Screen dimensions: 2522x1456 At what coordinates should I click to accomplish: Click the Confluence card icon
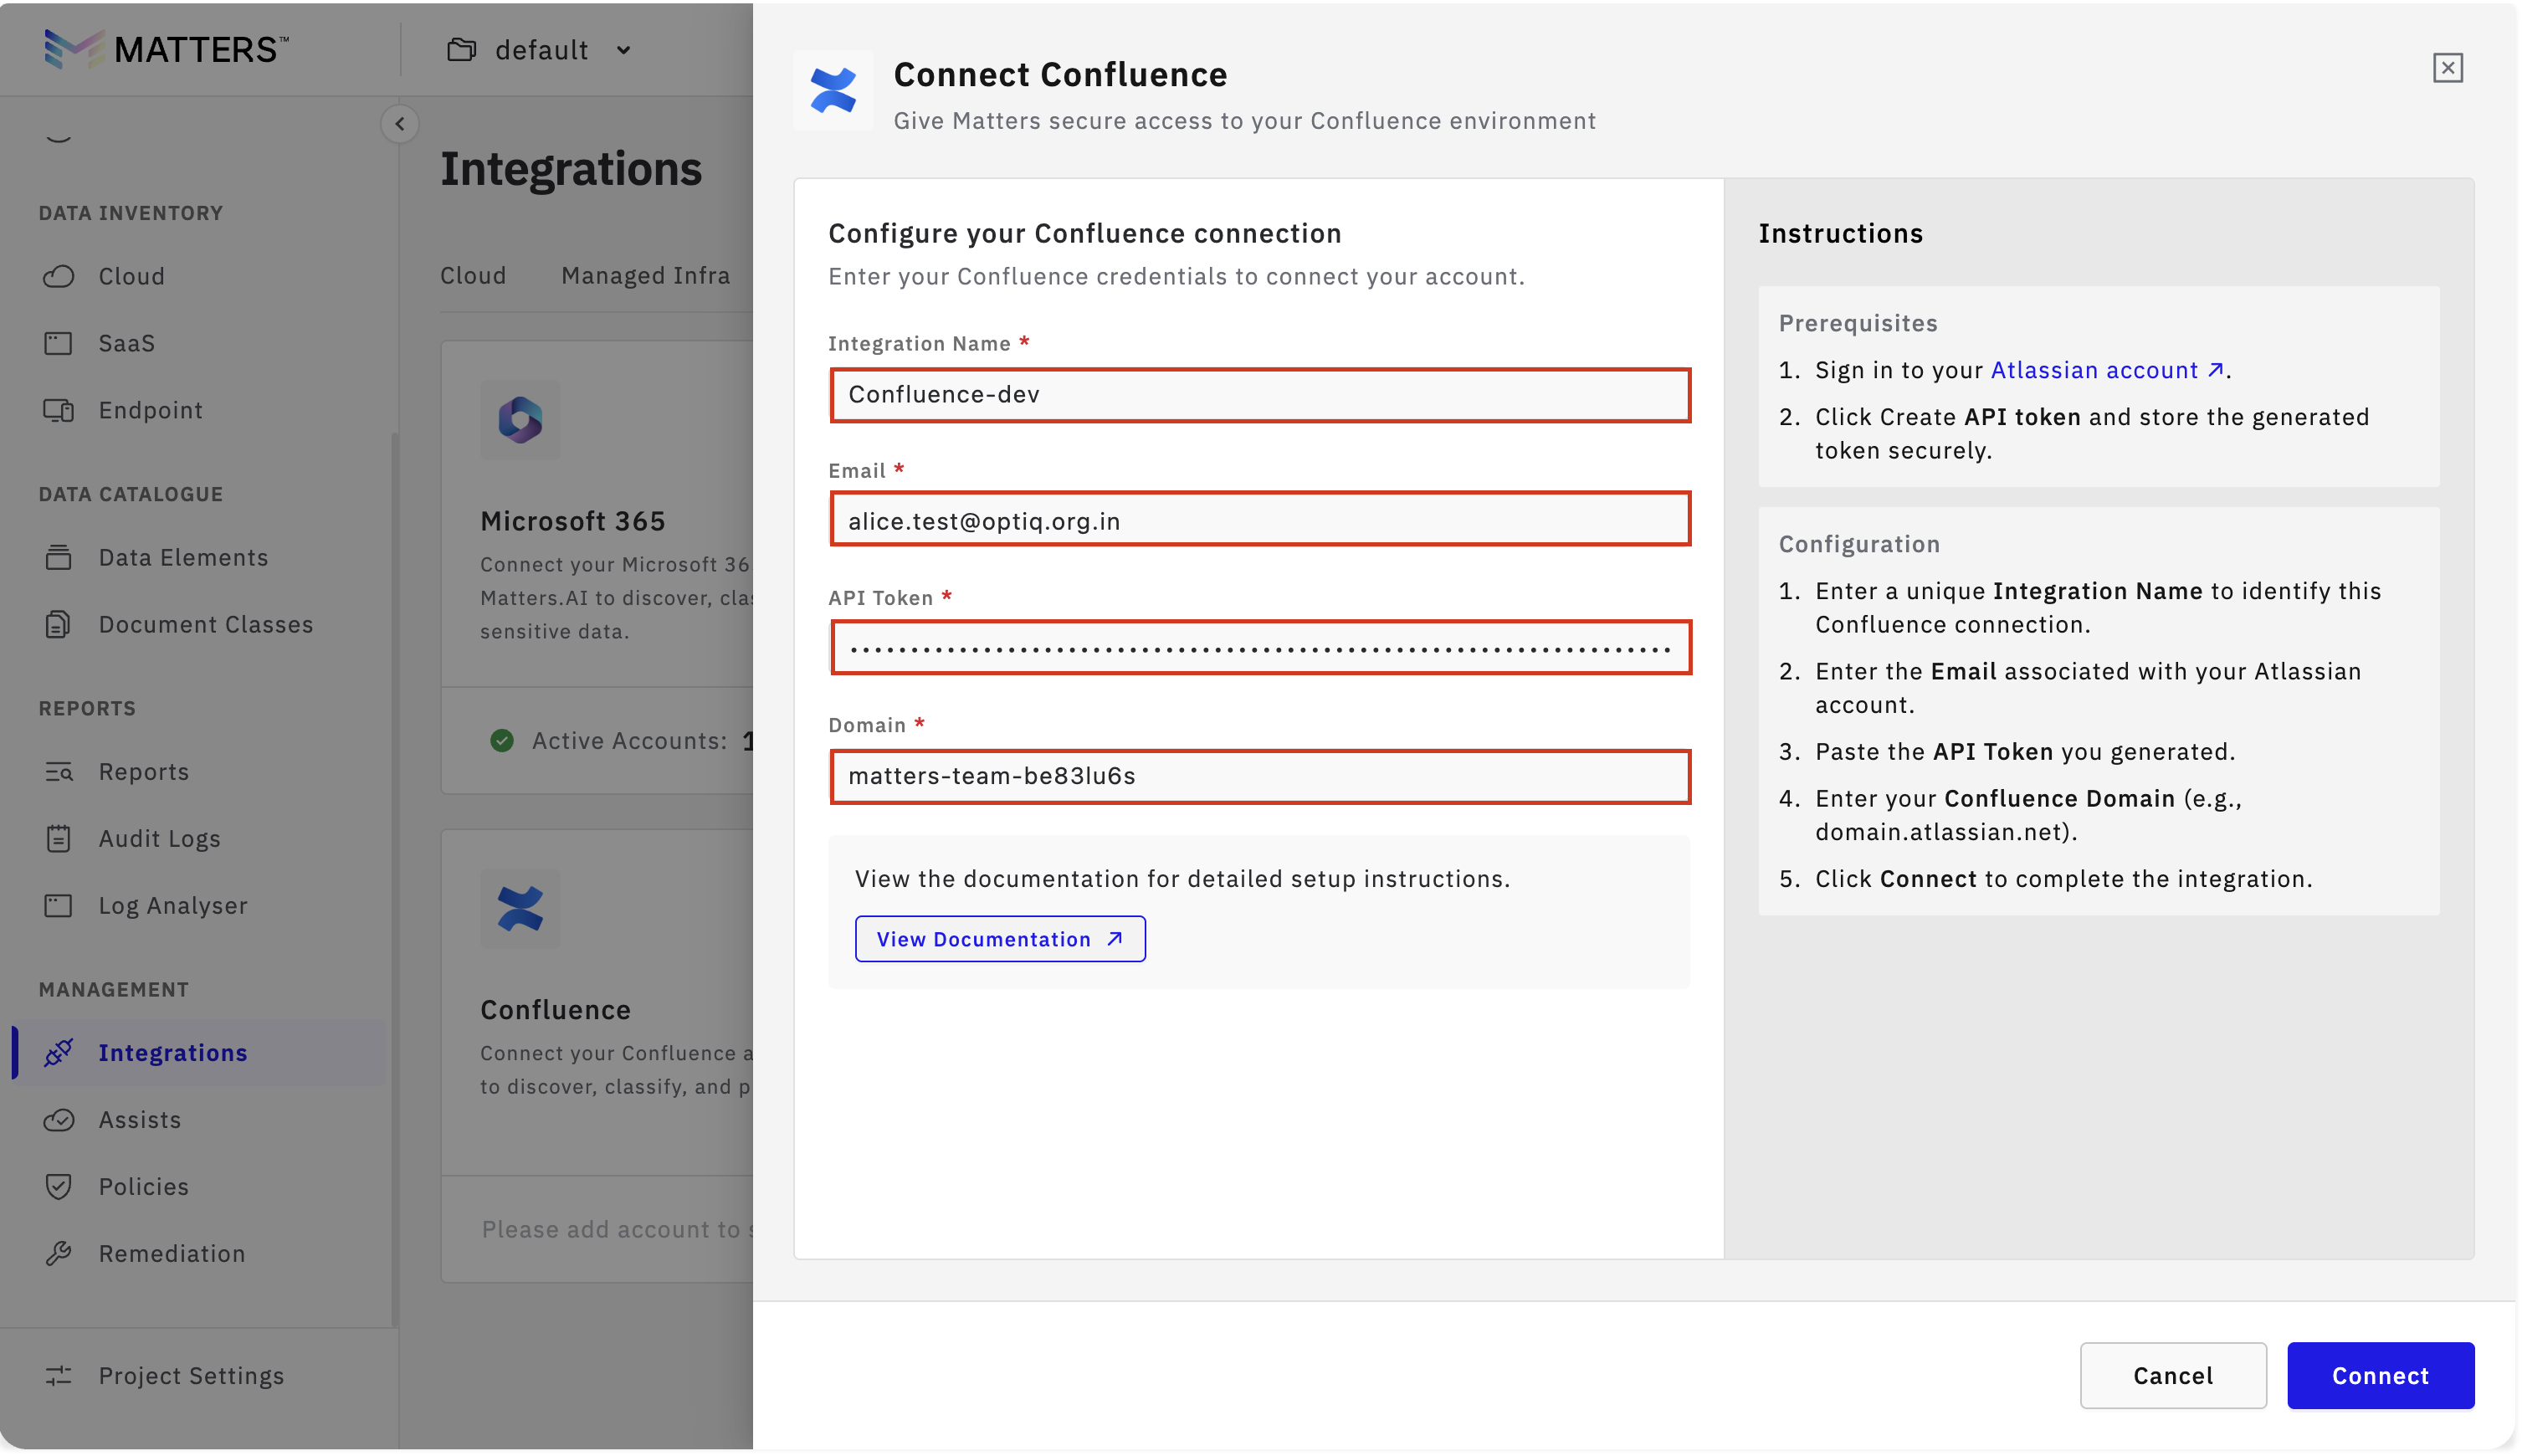(520, 908)
